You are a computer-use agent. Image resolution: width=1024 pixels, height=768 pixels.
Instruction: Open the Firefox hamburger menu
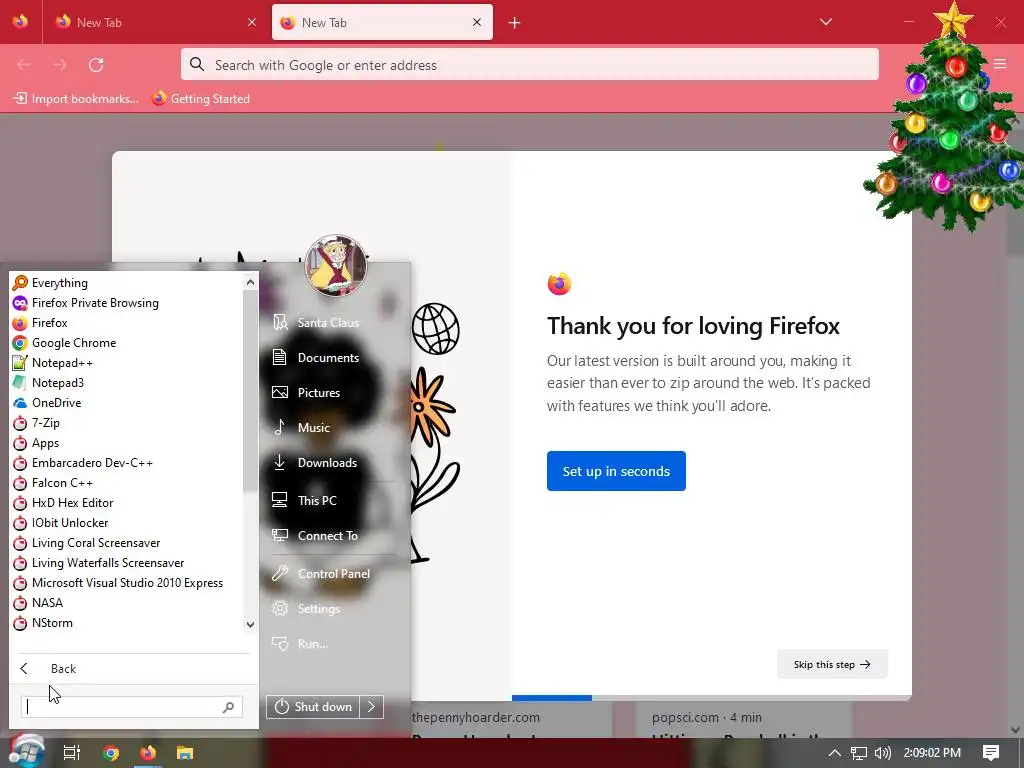[x=1000, y=64]
